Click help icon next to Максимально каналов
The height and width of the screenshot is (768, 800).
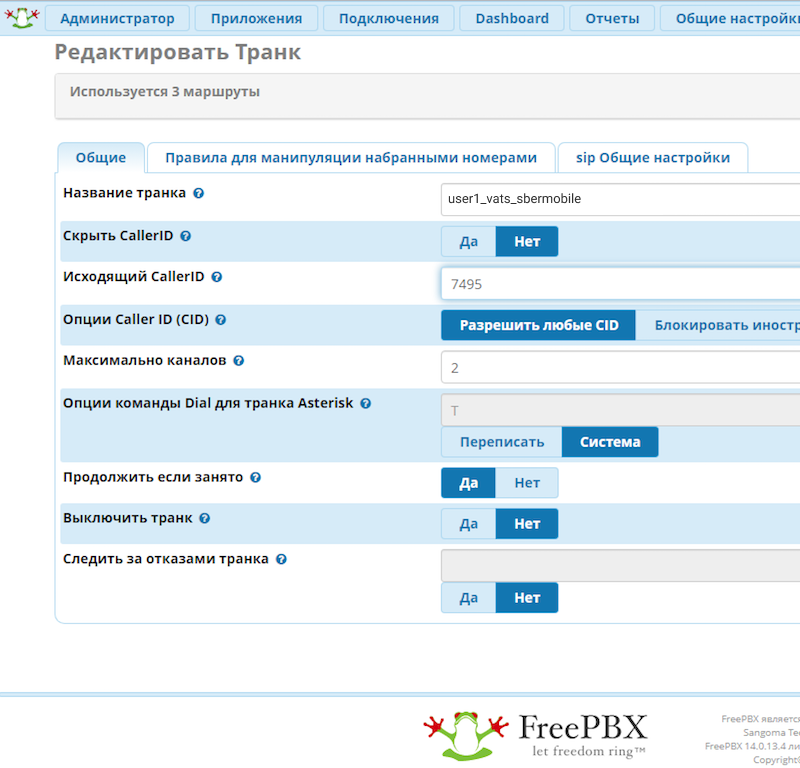[238, 361]
